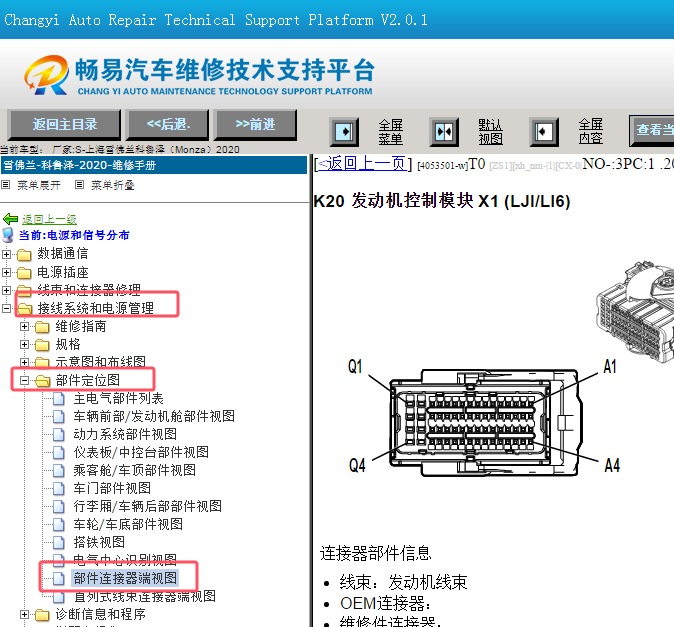Open 电气中心识别视图
The height and width of the screenshot is (627, 674).
pyautogui.click(x=125, y=560)
